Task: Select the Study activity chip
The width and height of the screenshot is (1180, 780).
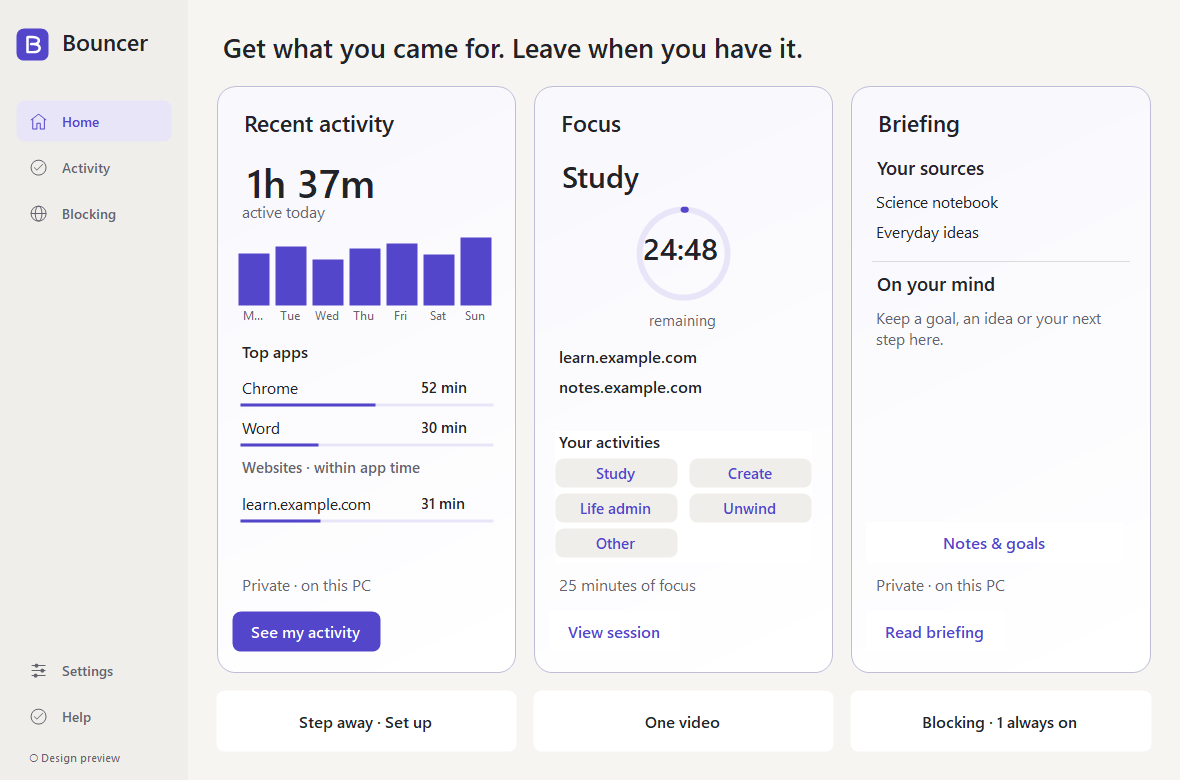Action: pos(616,474)
